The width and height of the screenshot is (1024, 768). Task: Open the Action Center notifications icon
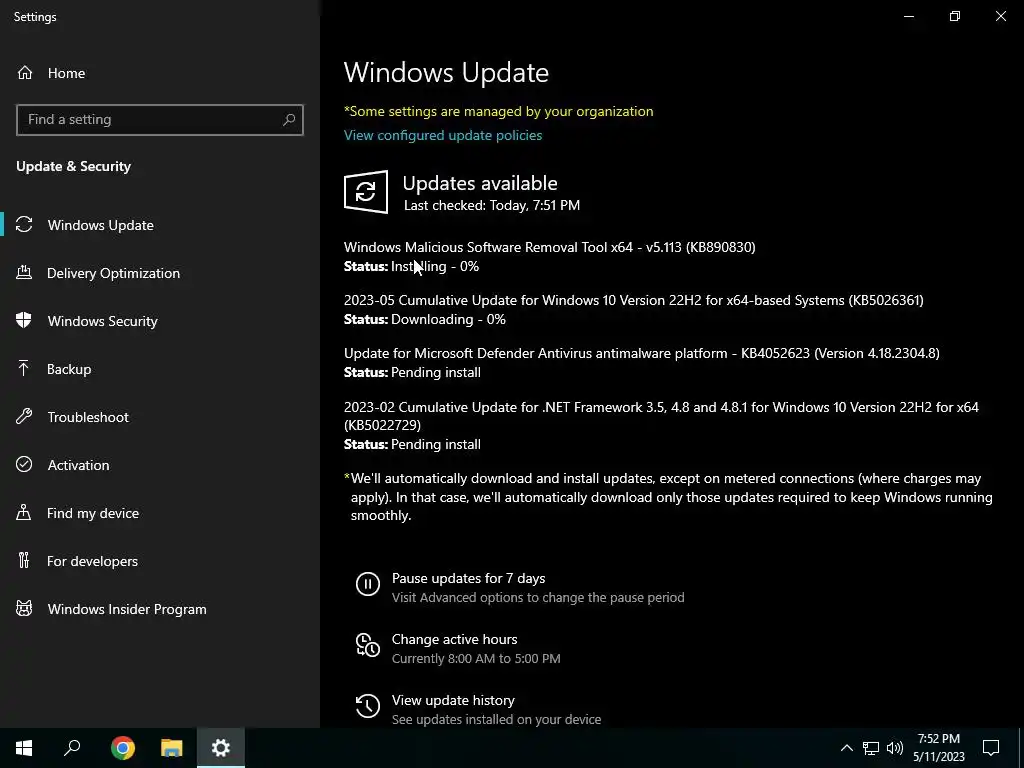(991, 748)
